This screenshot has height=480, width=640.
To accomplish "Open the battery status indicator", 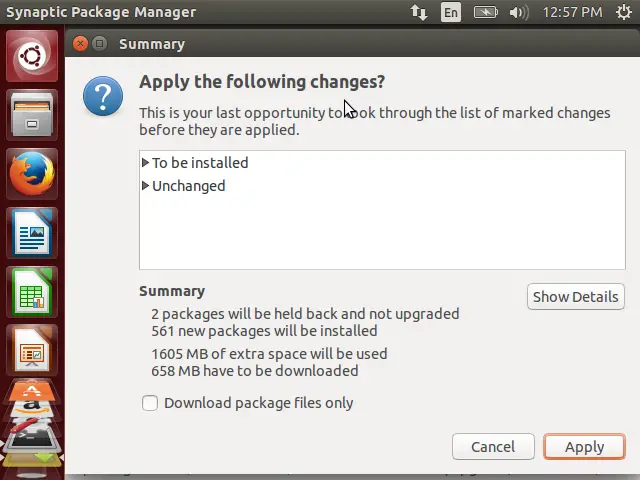I will click(x=485, y=12).
